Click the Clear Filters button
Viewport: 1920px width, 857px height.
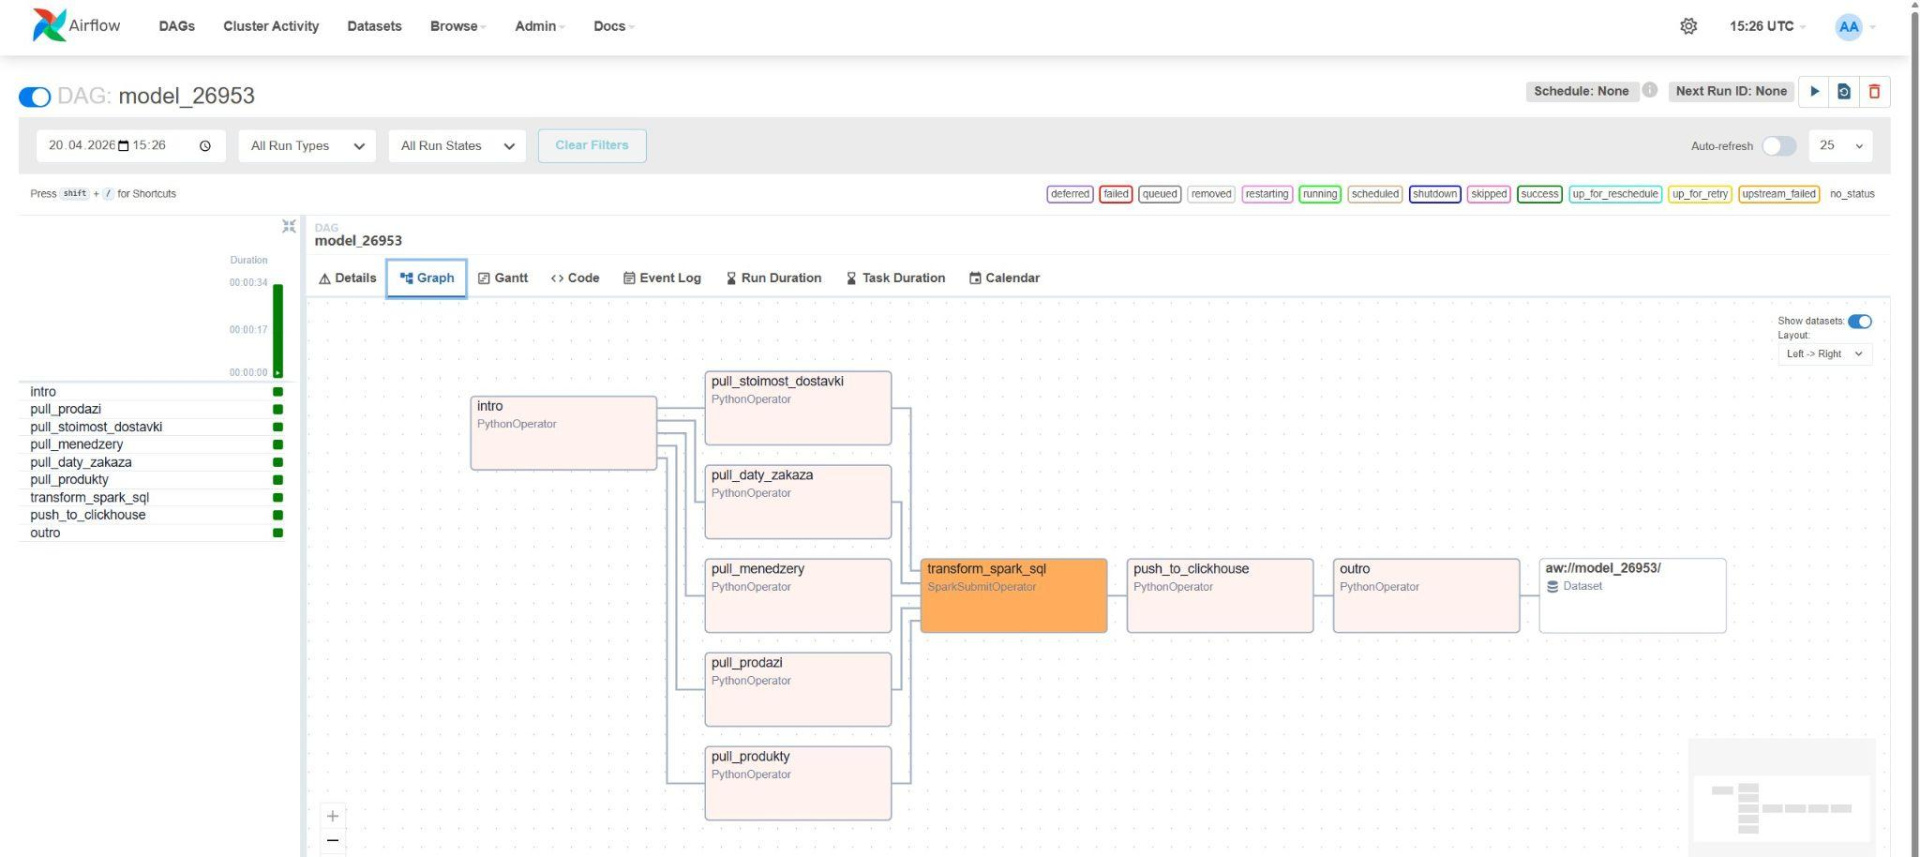click(x=592, y=145)
